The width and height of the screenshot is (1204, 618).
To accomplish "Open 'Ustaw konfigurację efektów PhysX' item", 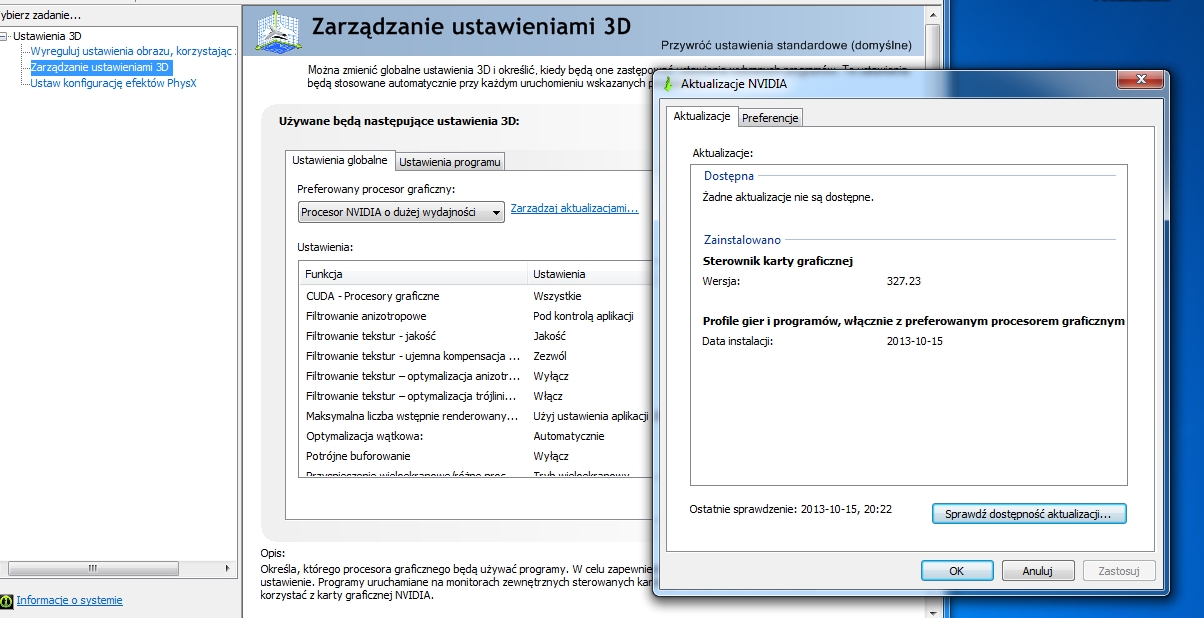I will tap(113, 83).
